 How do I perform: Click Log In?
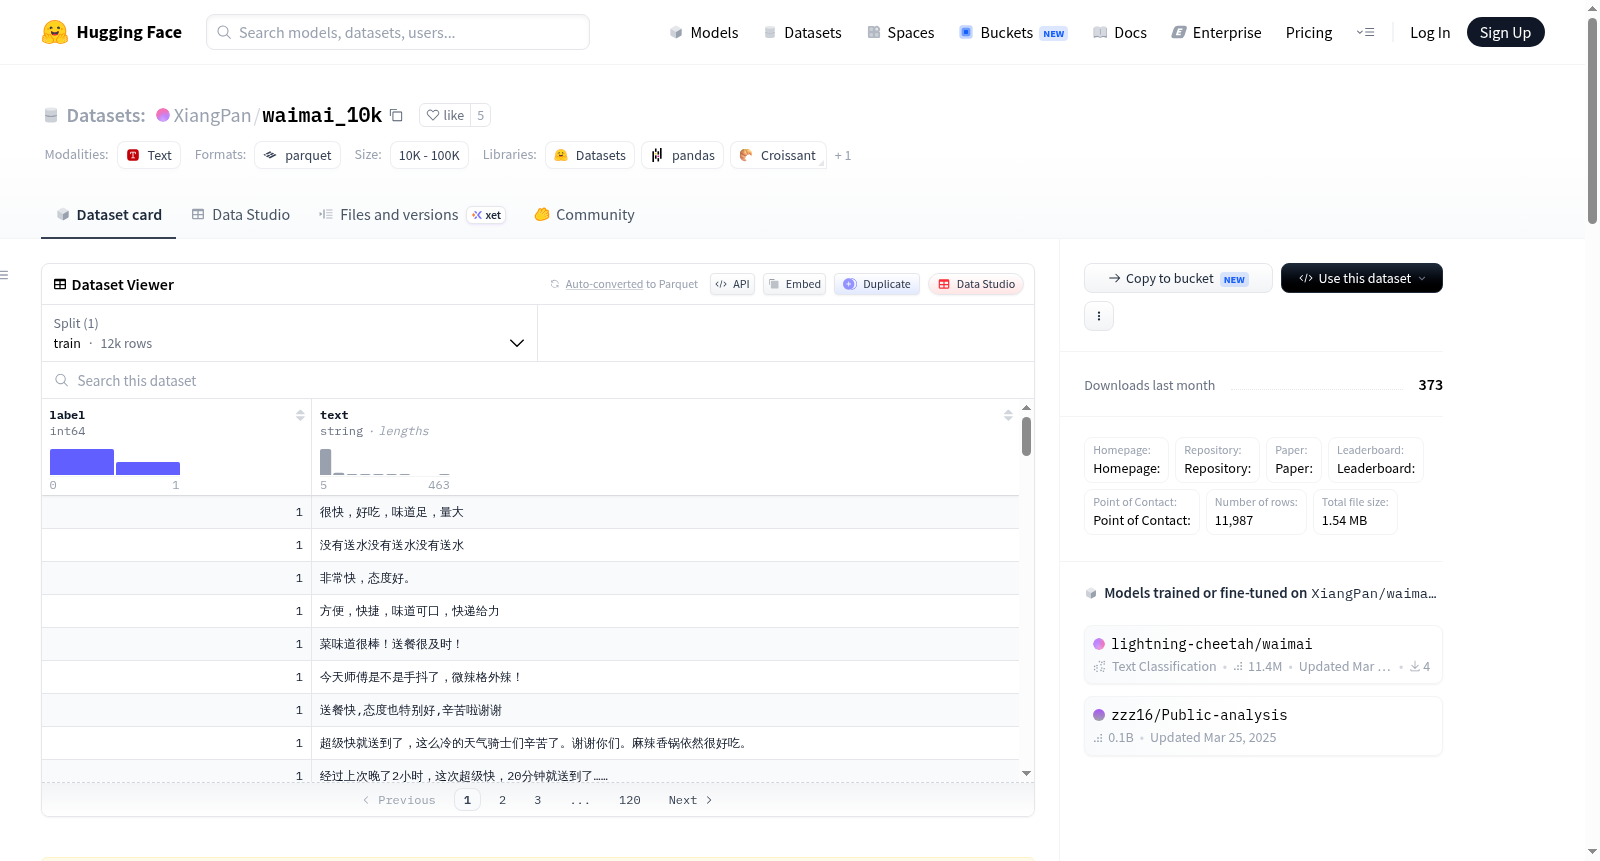pos(1430,32)
